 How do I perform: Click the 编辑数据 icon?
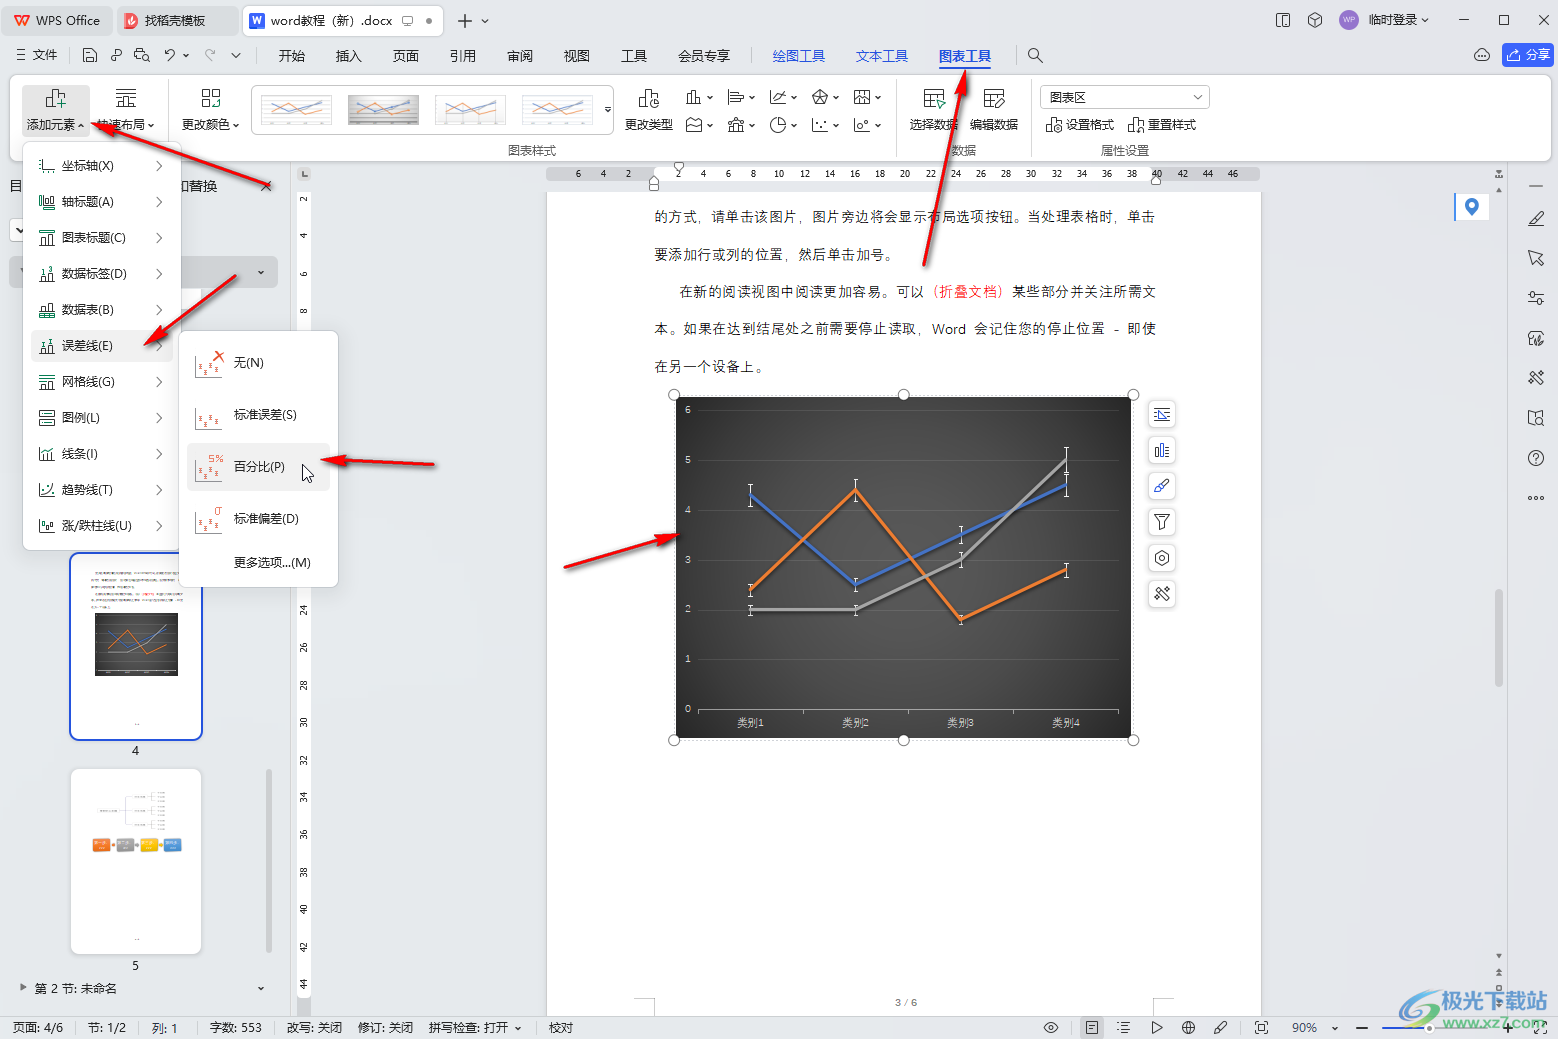tap(994, 110)
